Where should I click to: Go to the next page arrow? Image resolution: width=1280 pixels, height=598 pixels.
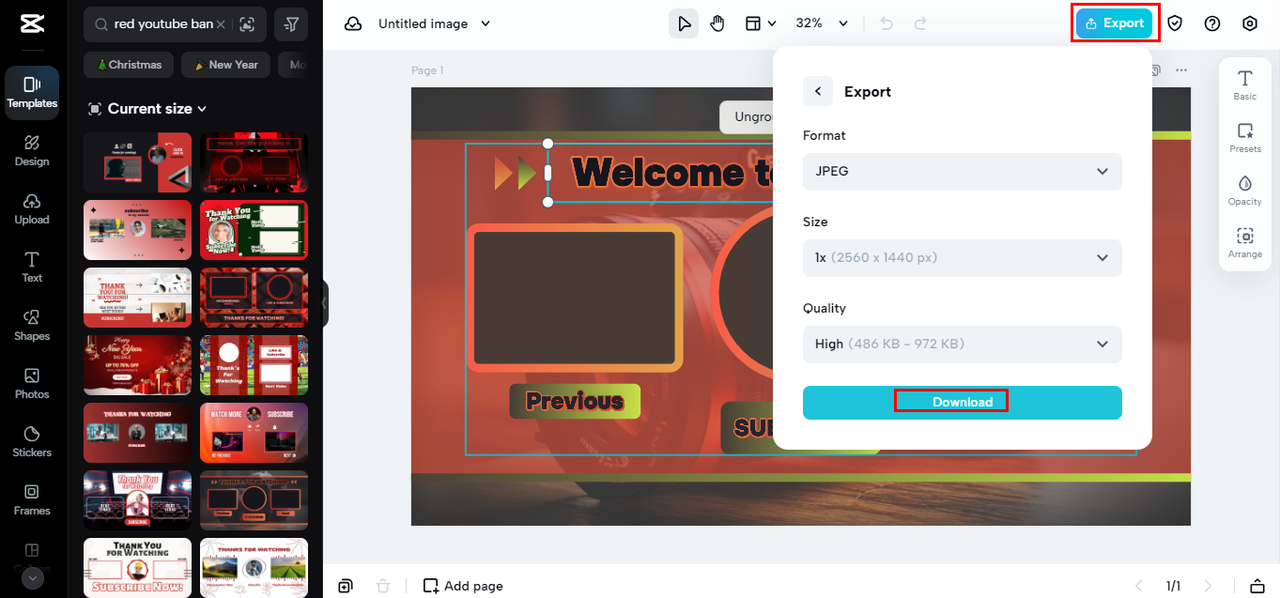point(1208,586)
